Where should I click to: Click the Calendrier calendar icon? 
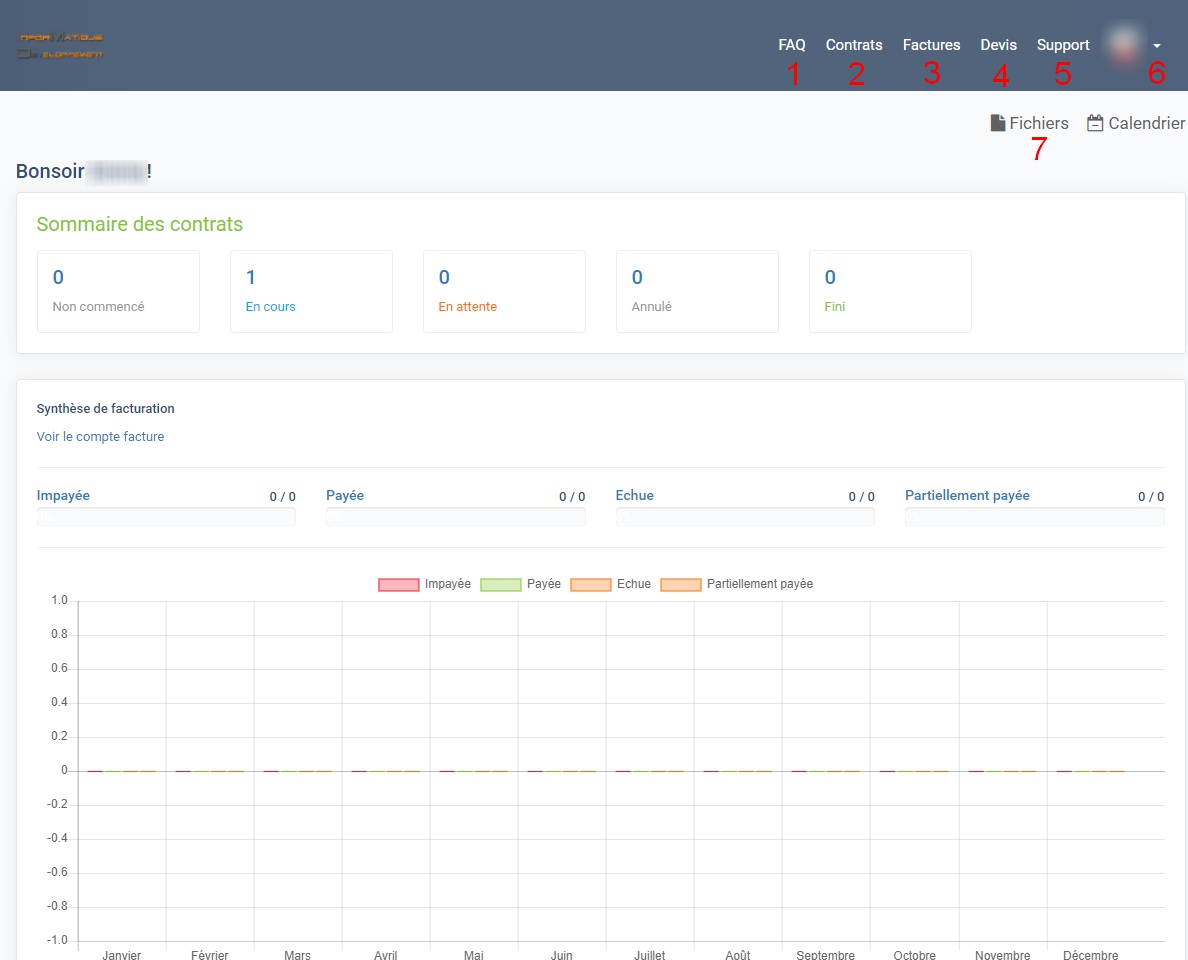pyautogui.click(x=1095, y=123)
